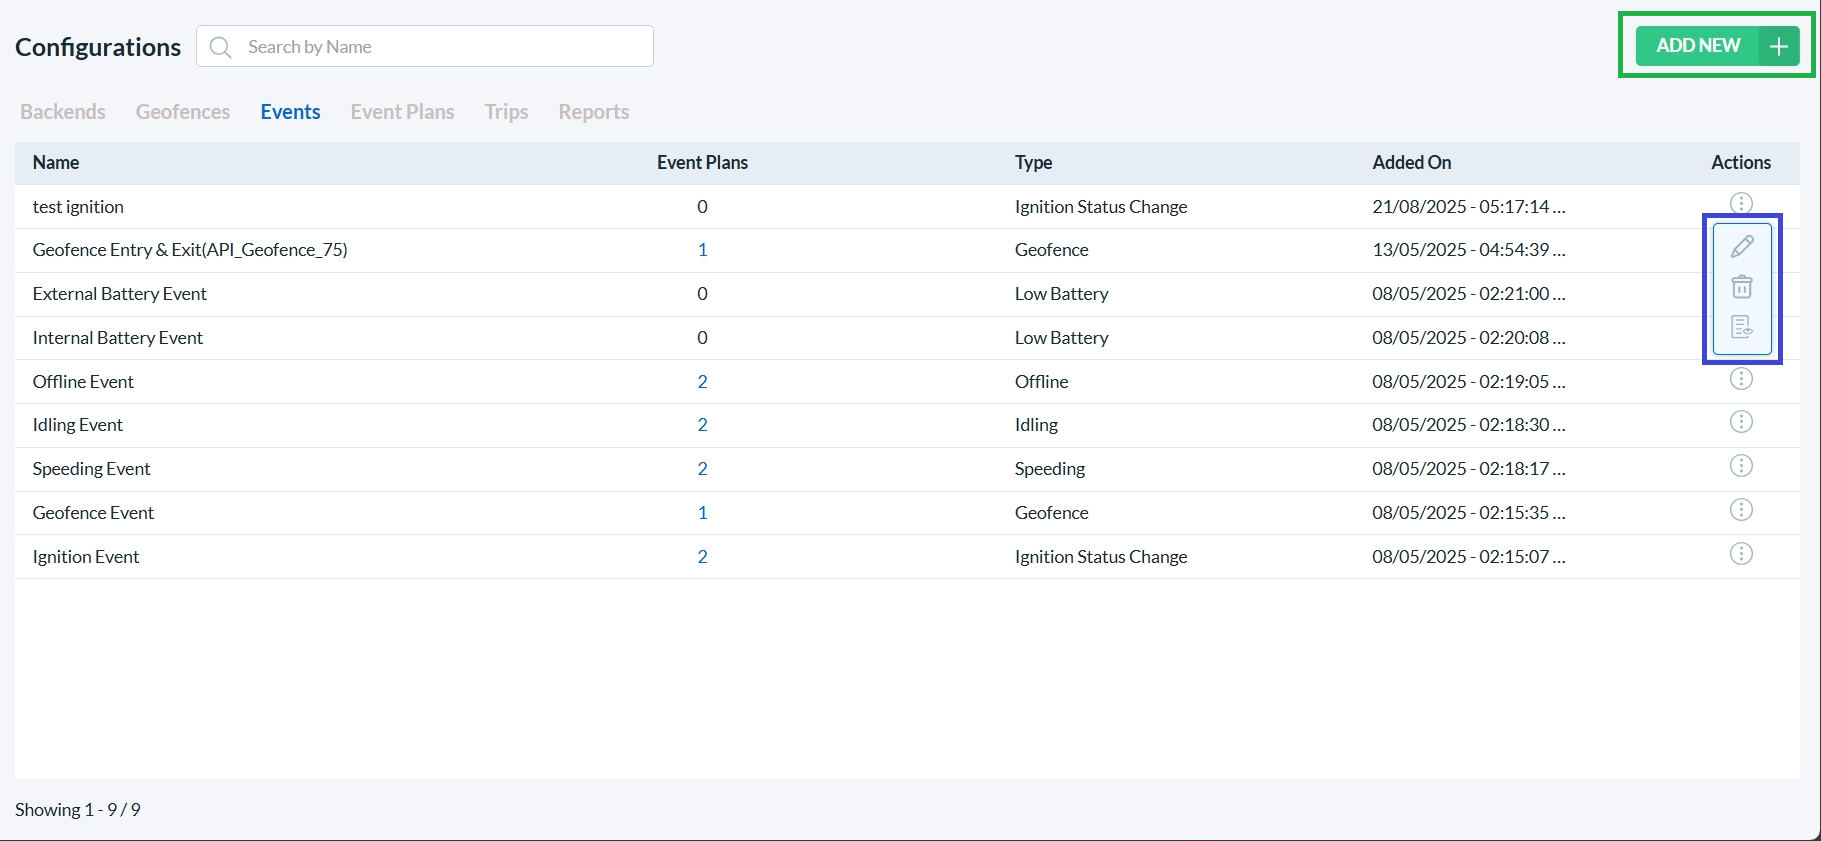1821x841 pixels.
Task: Open the Reports tab
Action: click(593, 112)
